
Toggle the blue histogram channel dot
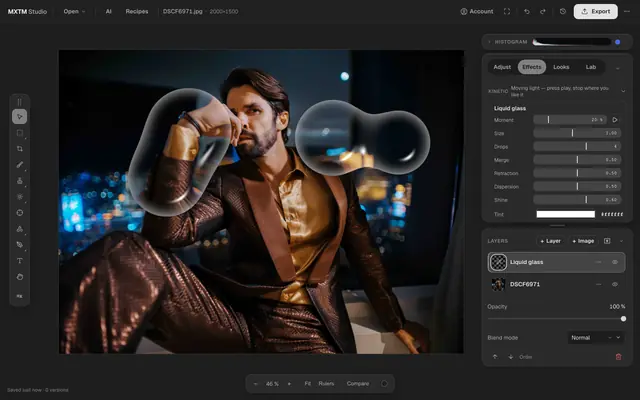click(618, 42)
